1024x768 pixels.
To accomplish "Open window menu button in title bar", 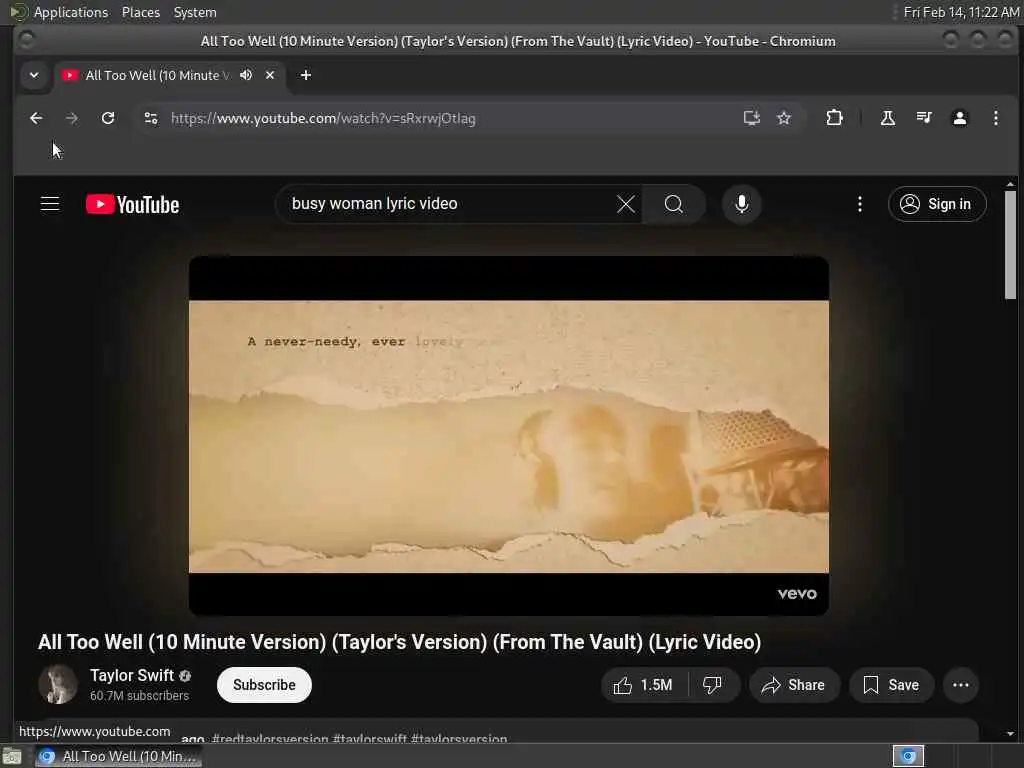I will 26,40.
